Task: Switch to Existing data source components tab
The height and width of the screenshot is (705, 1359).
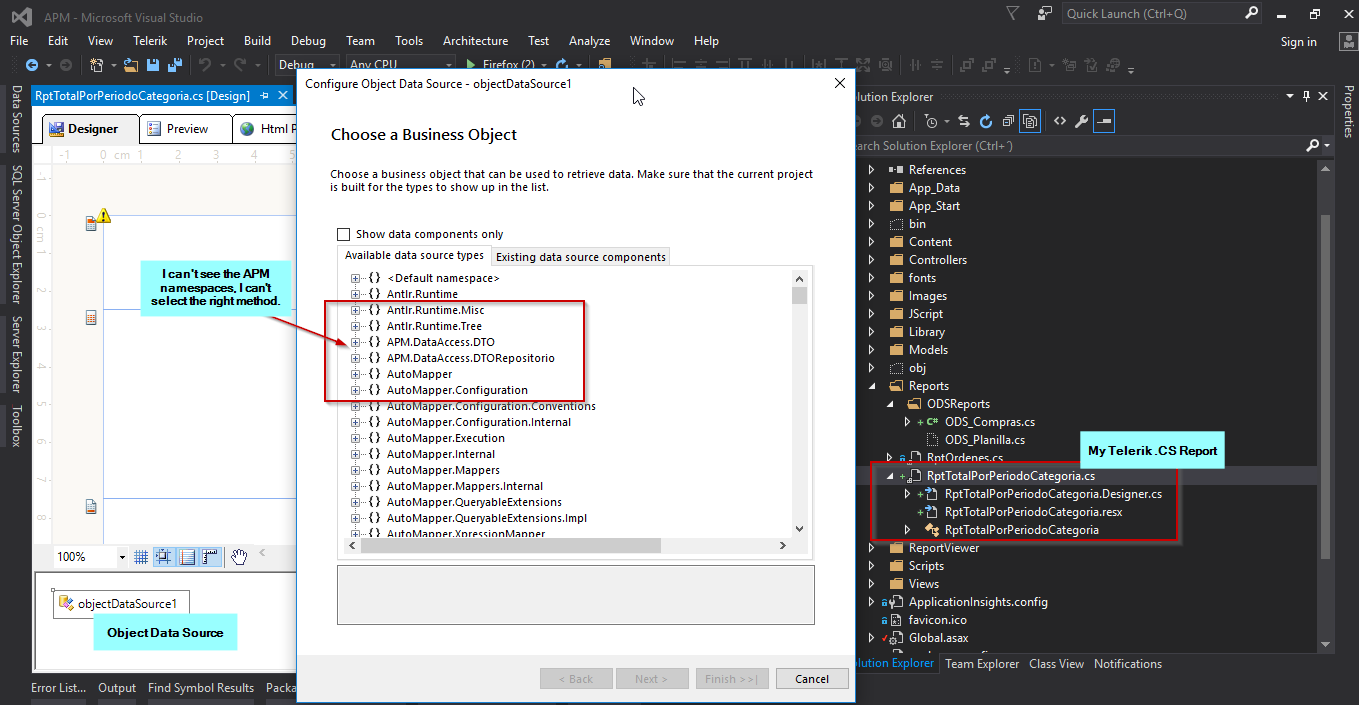Action: 581,257
